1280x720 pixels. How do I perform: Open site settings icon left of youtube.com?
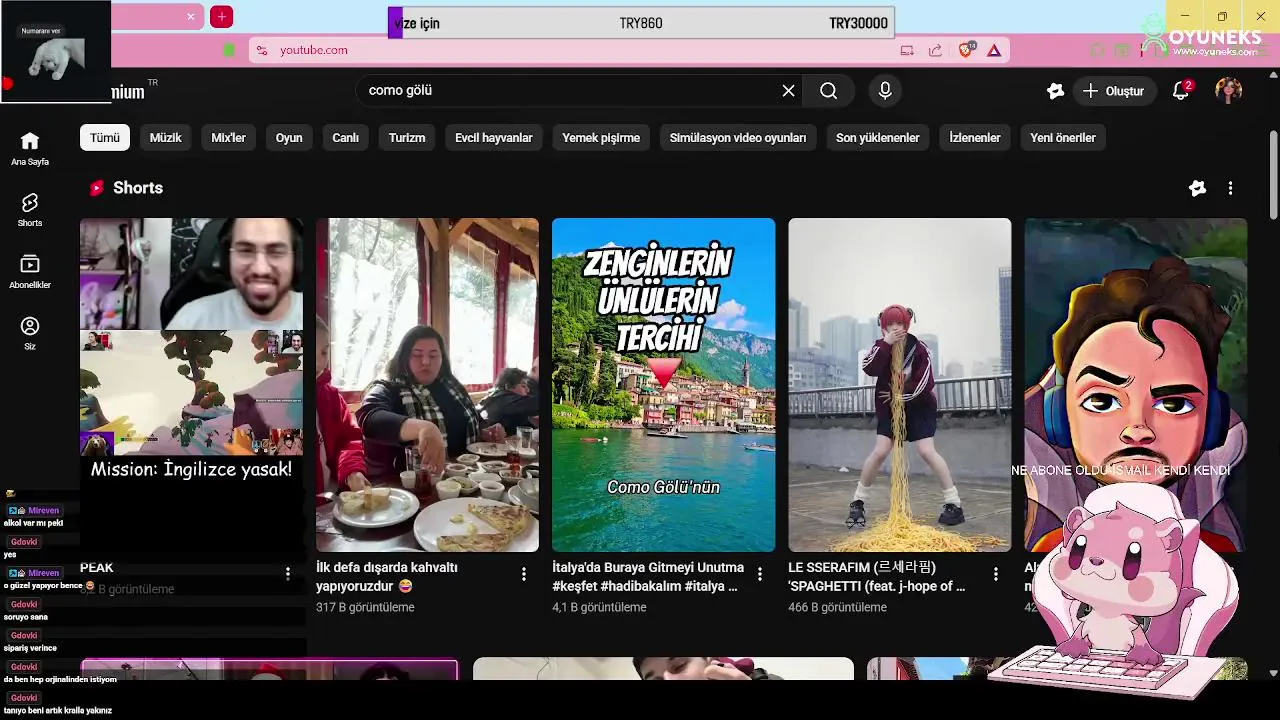coord(261,50)
